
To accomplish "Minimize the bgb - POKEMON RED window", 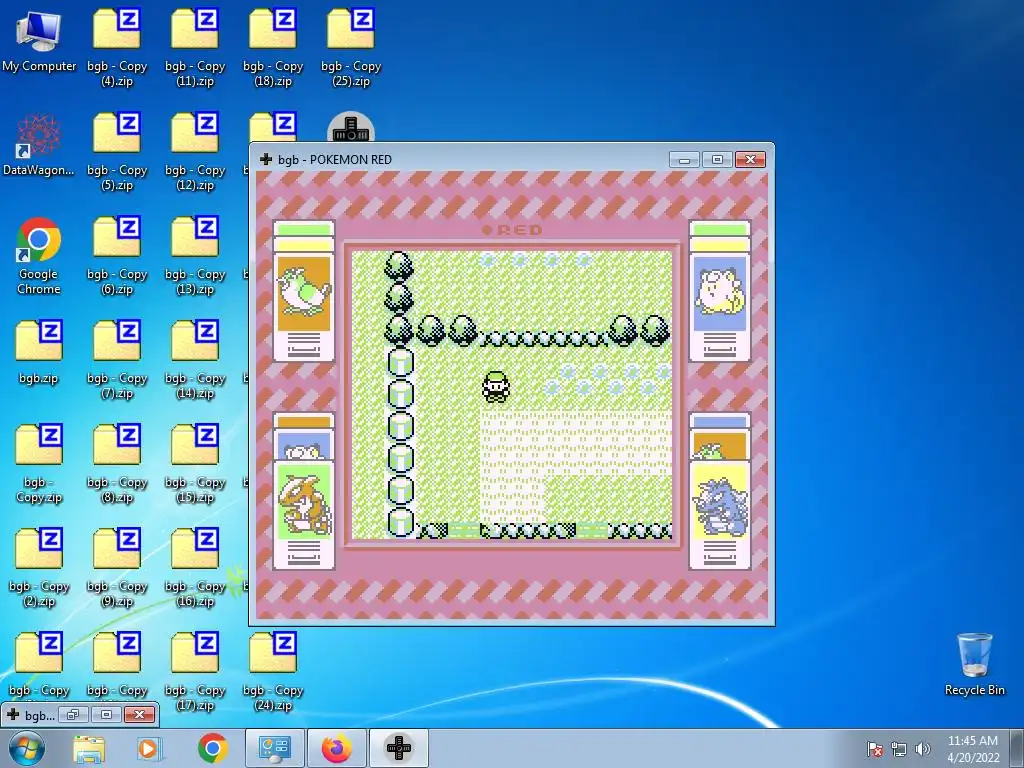I will (x=684, y=160).
